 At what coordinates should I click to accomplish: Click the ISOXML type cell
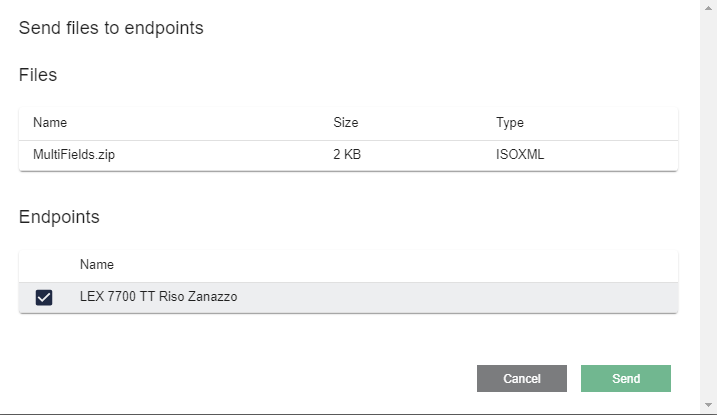[520, 154]
